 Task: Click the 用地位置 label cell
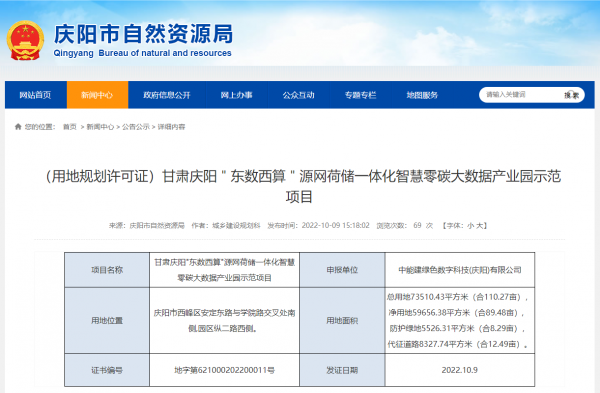click(107, 320)
